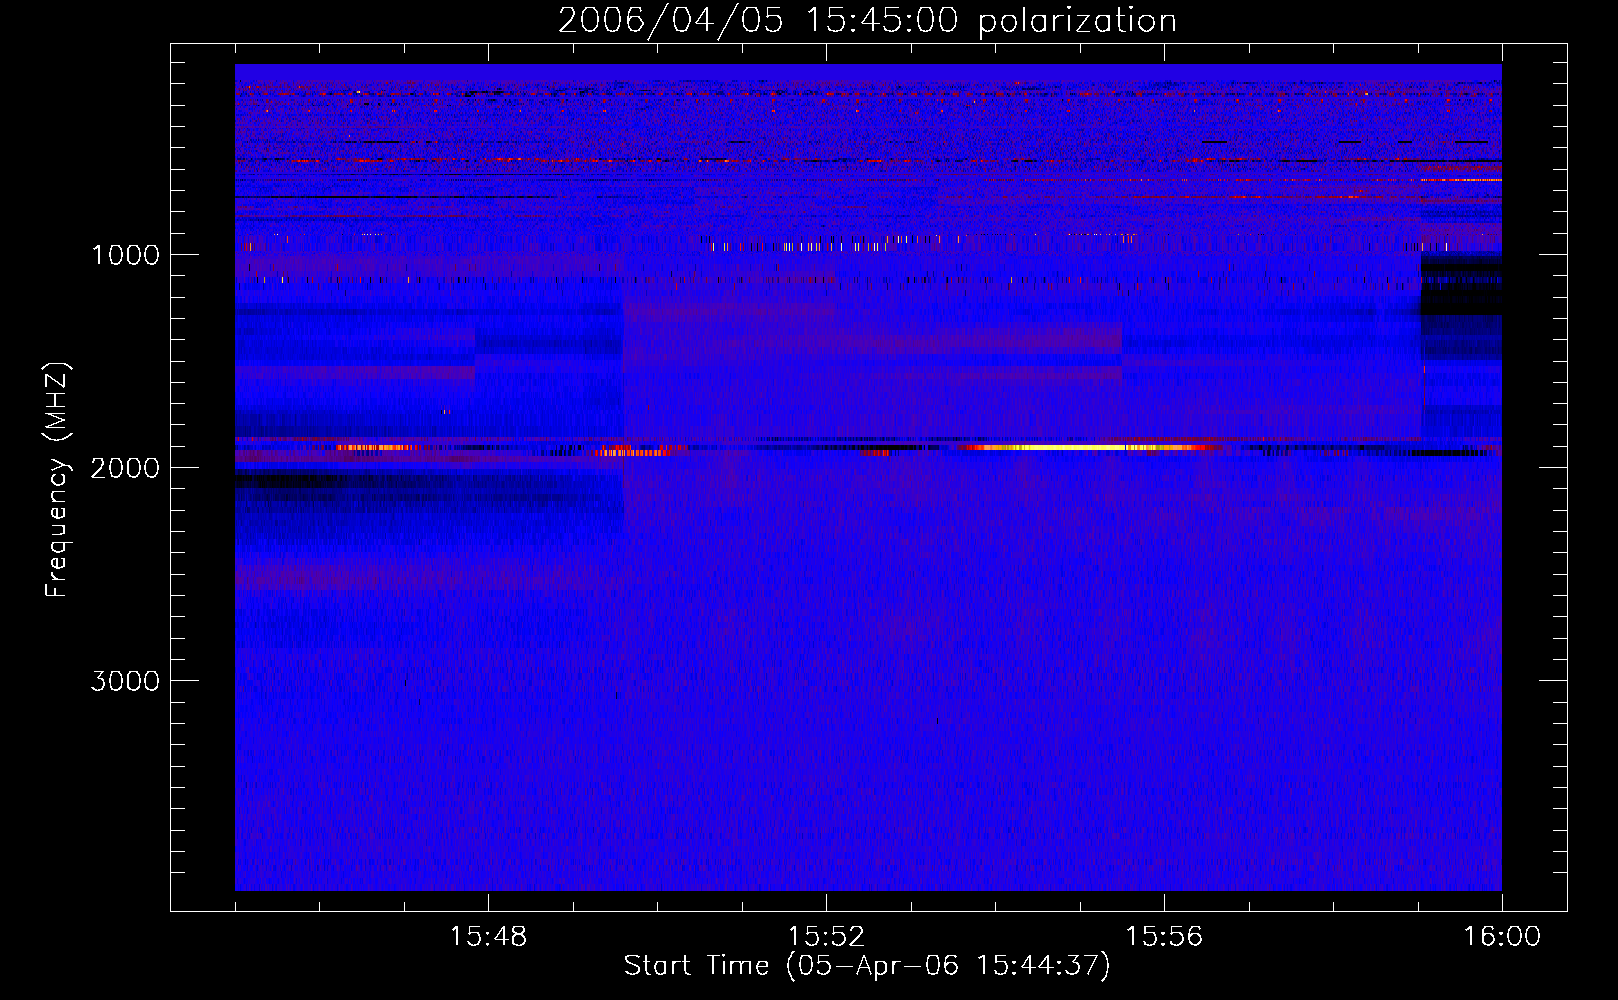Select the 'Frequency (MHZ)' axis label
This screenshot has height=1000, width=1618.
[57, 480]
